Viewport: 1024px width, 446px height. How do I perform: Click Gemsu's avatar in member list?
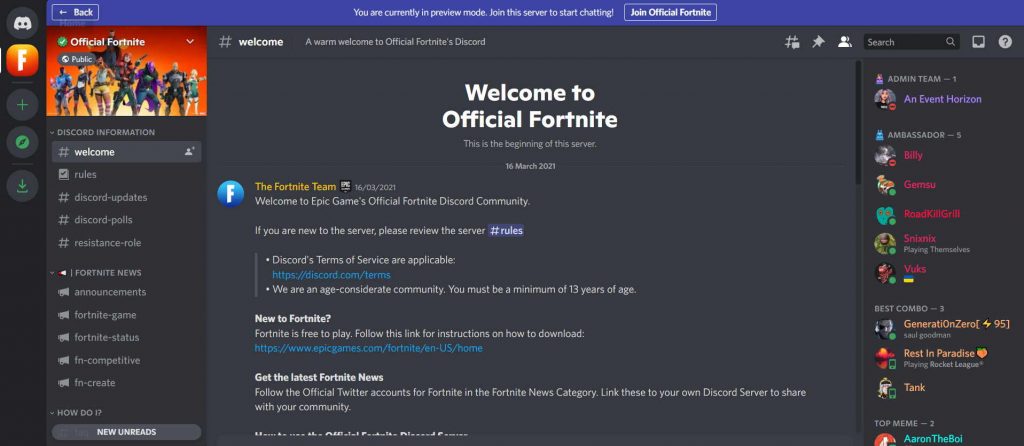pos(885,185)
